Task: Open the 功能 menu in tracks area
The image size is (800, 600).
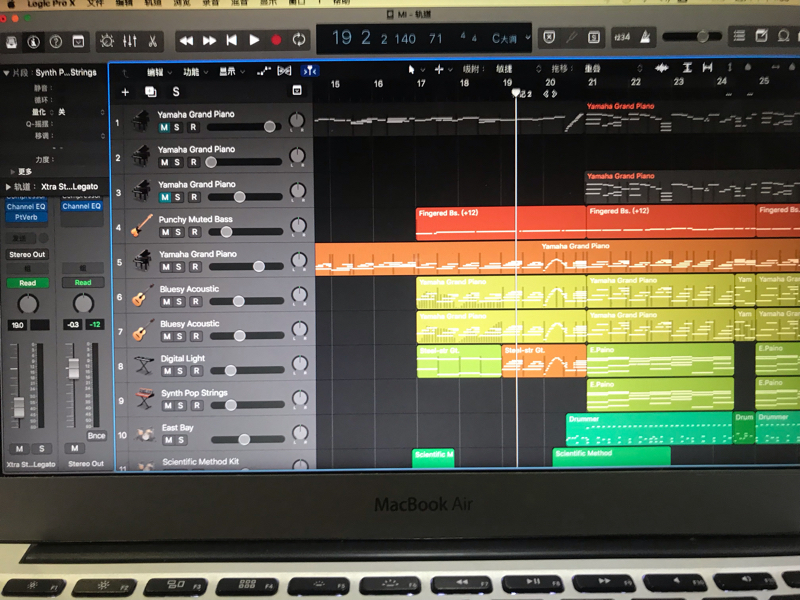Action: pos(192,72)
